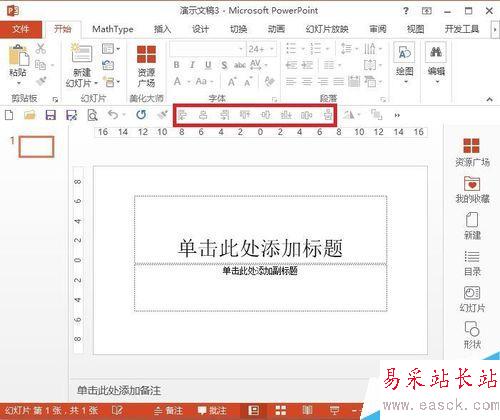Screen dimensions: 500x420
Task: Click the Distribute Vertically icon
Action: (328, 115)
